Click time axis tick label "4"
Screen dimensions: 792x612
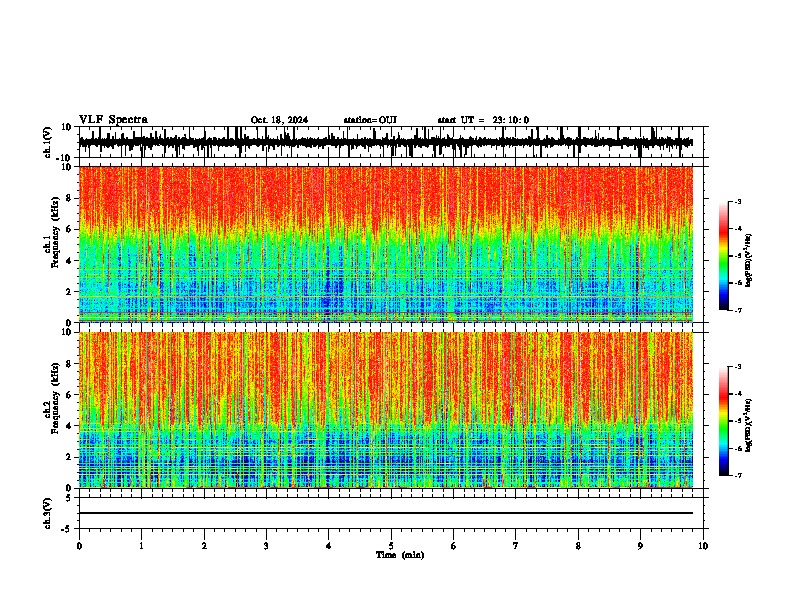coord(329,546)
